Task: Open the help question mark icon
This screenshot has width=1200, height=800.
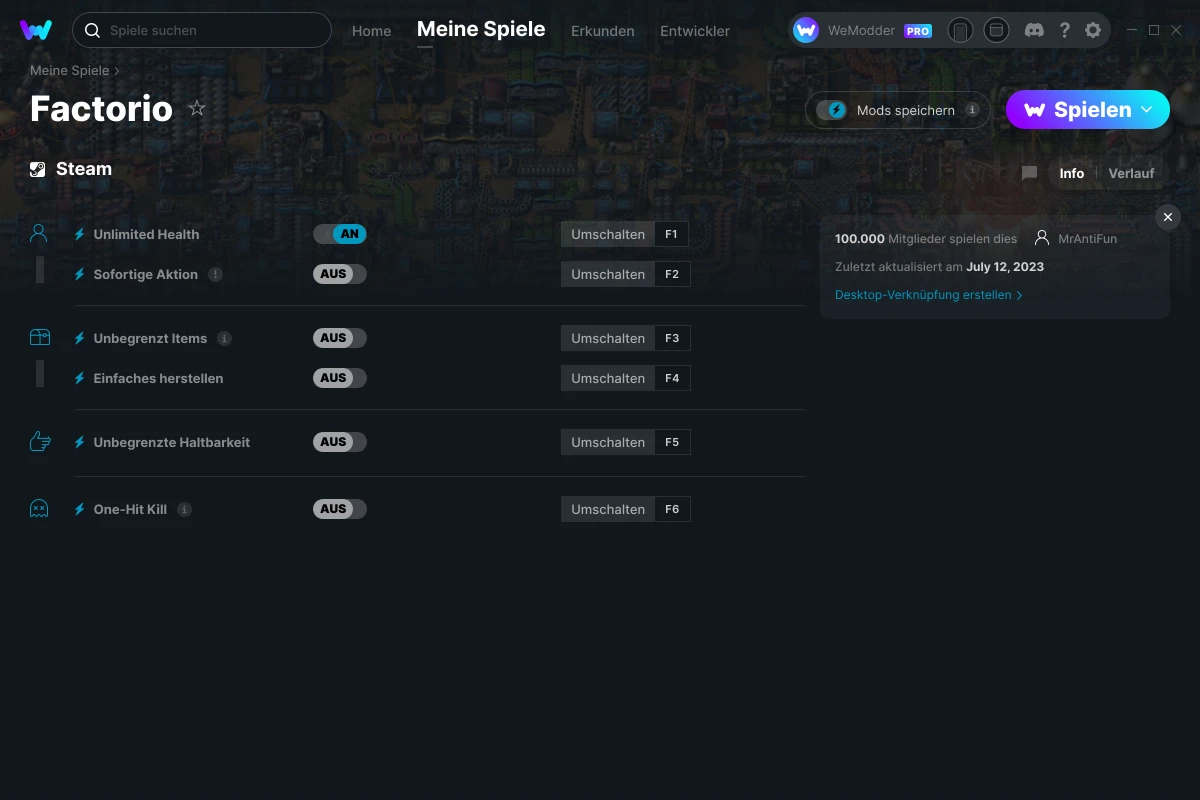Action: pos(1065,30)
